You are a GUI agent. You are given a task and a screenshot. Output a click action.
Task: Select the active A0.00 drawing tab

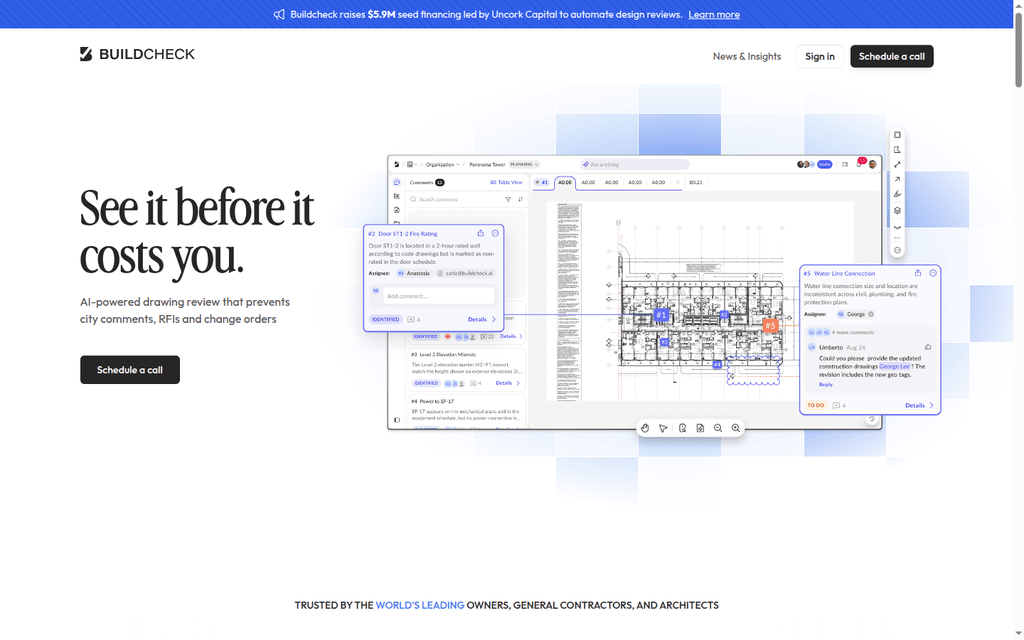tap(565, 182)
